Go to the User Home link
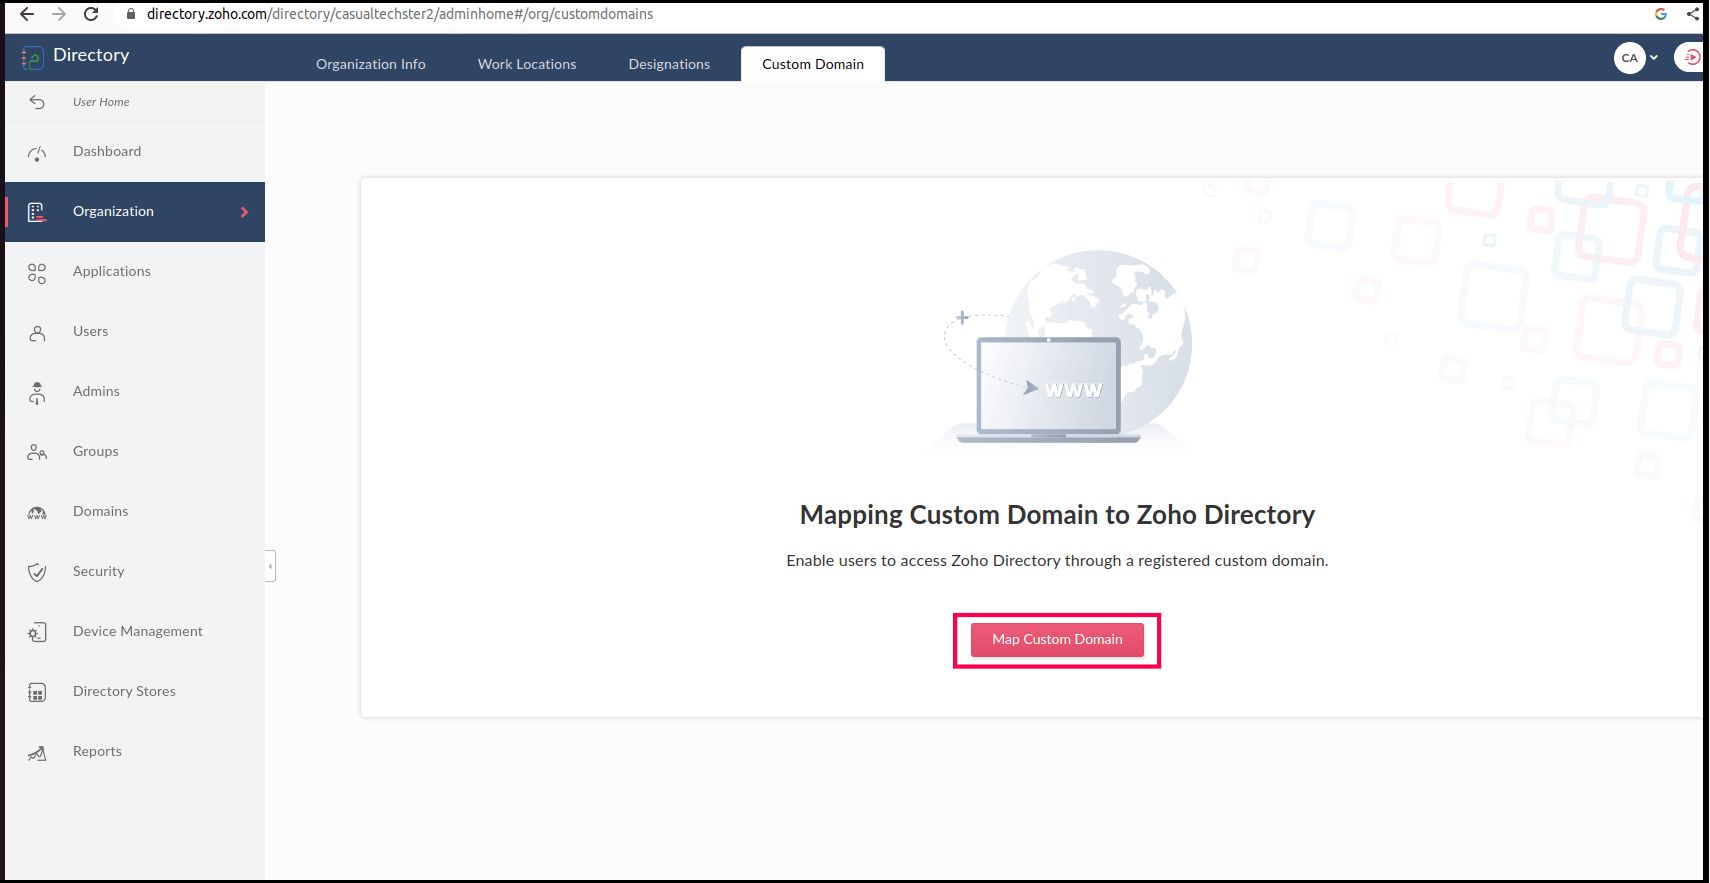1710x883 pixels. tap(101, 102)
